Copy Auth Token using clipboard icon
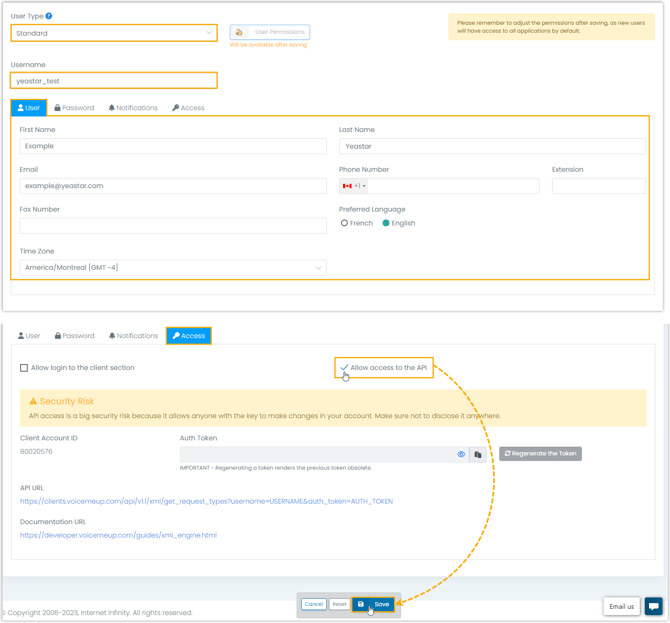The height and width of the screenshot is (623, 670). (x=478, y=454)
